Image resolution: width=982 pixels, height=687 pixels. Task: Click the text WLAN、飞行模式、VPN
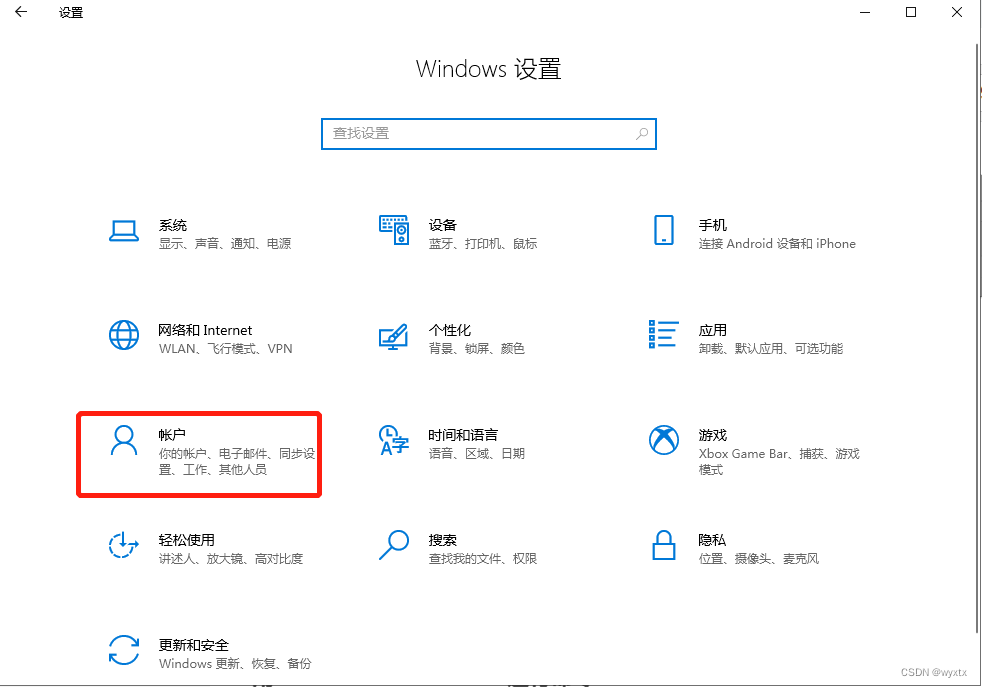(x=225, y=349)
